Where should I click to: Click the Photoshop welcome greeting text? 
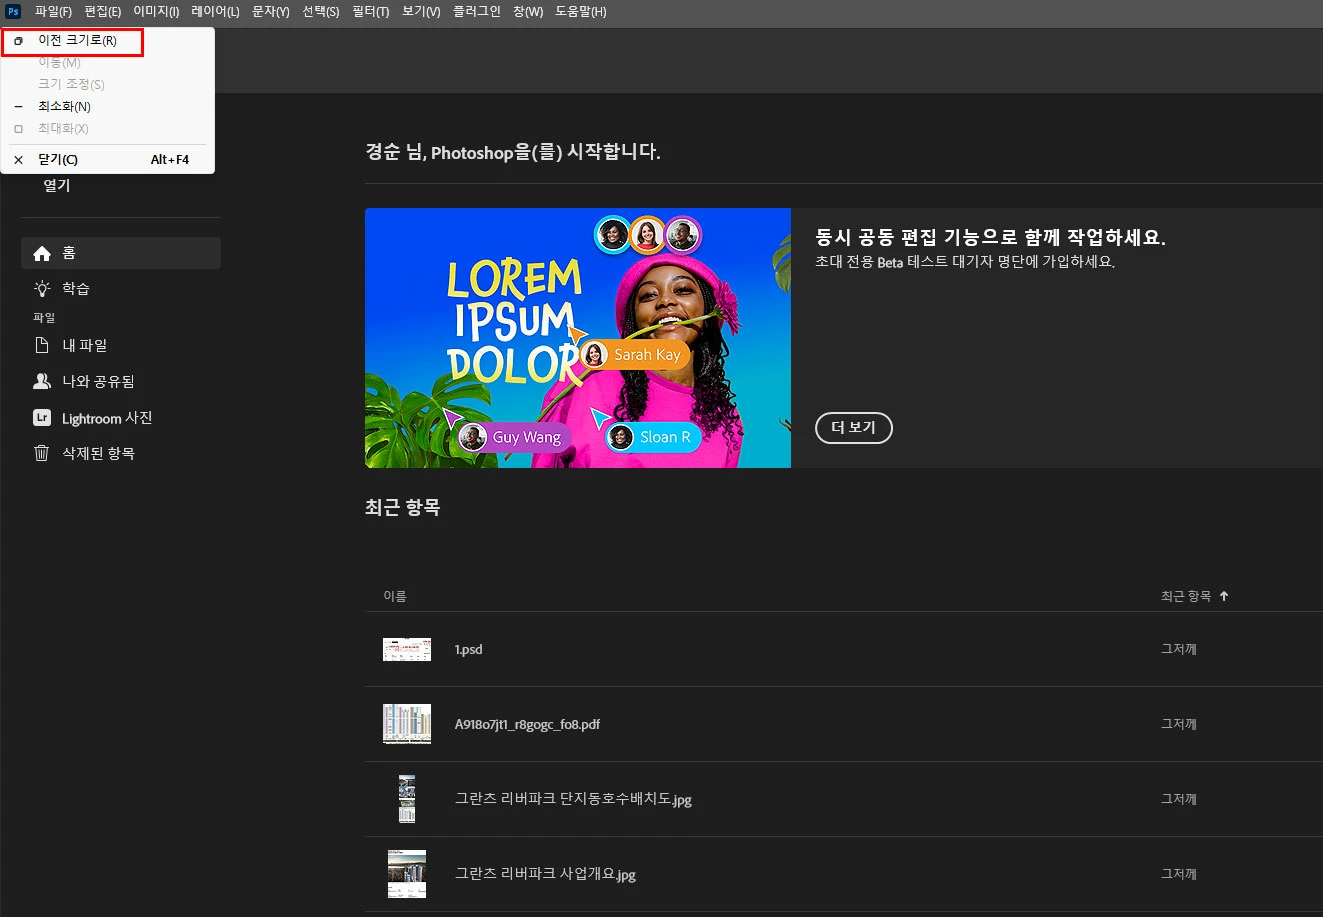[x=513, y=152]
